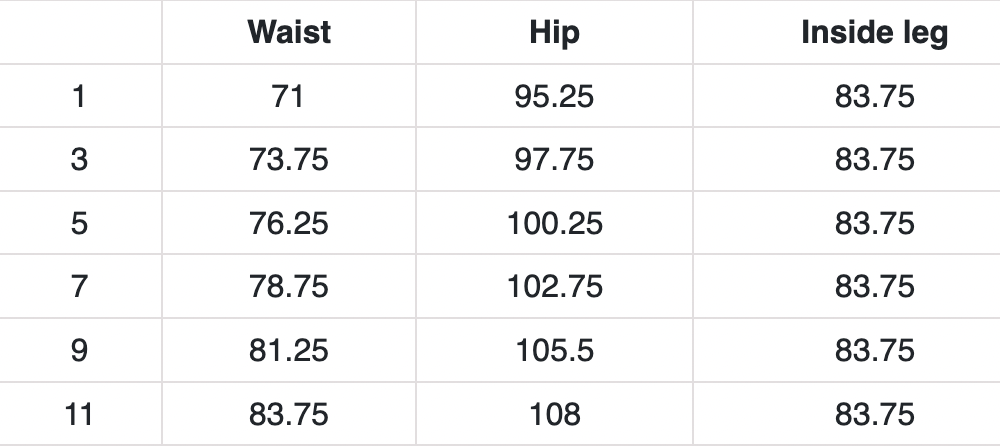Click hip value 95.25
This screenshot has width=1000, height=446.
(x=554, y=97)
